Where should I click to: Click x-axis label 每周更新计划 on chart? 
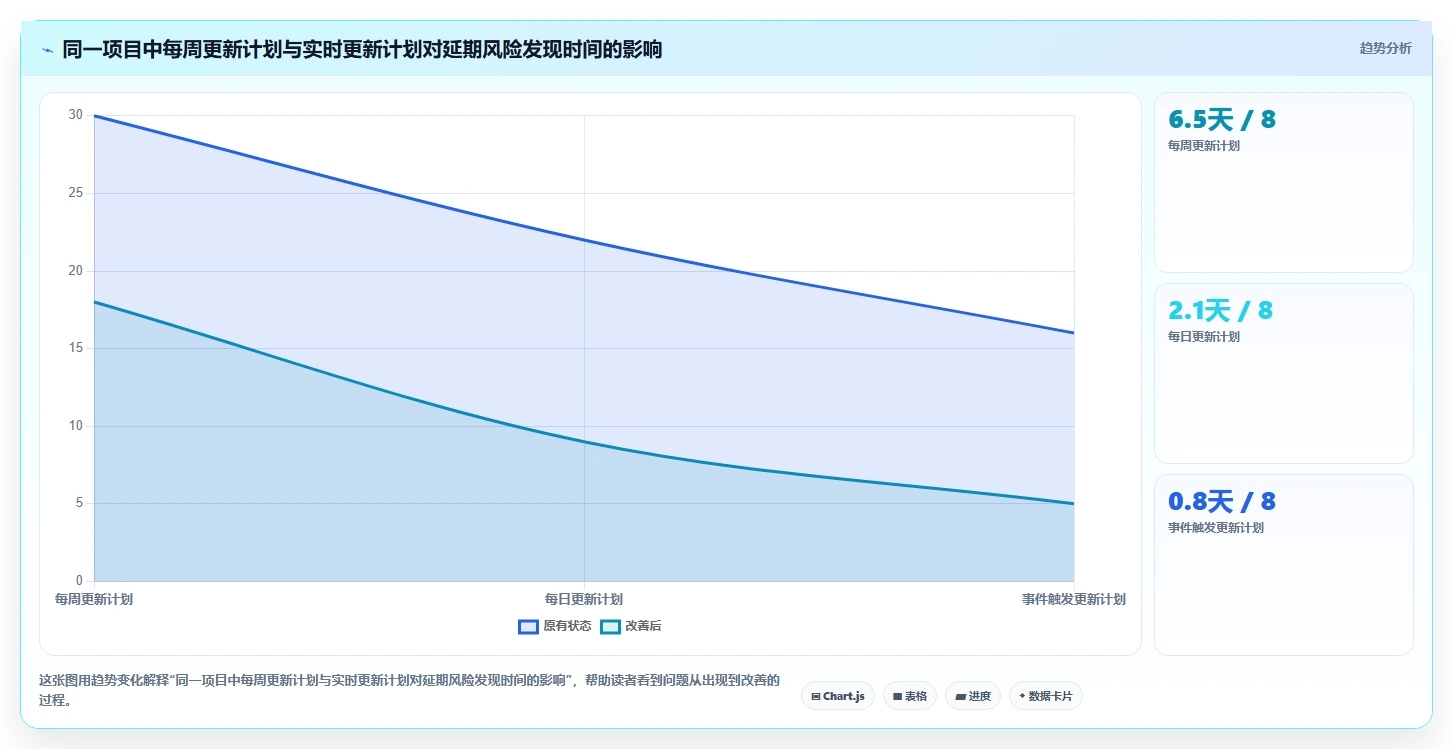pos(94,599)
